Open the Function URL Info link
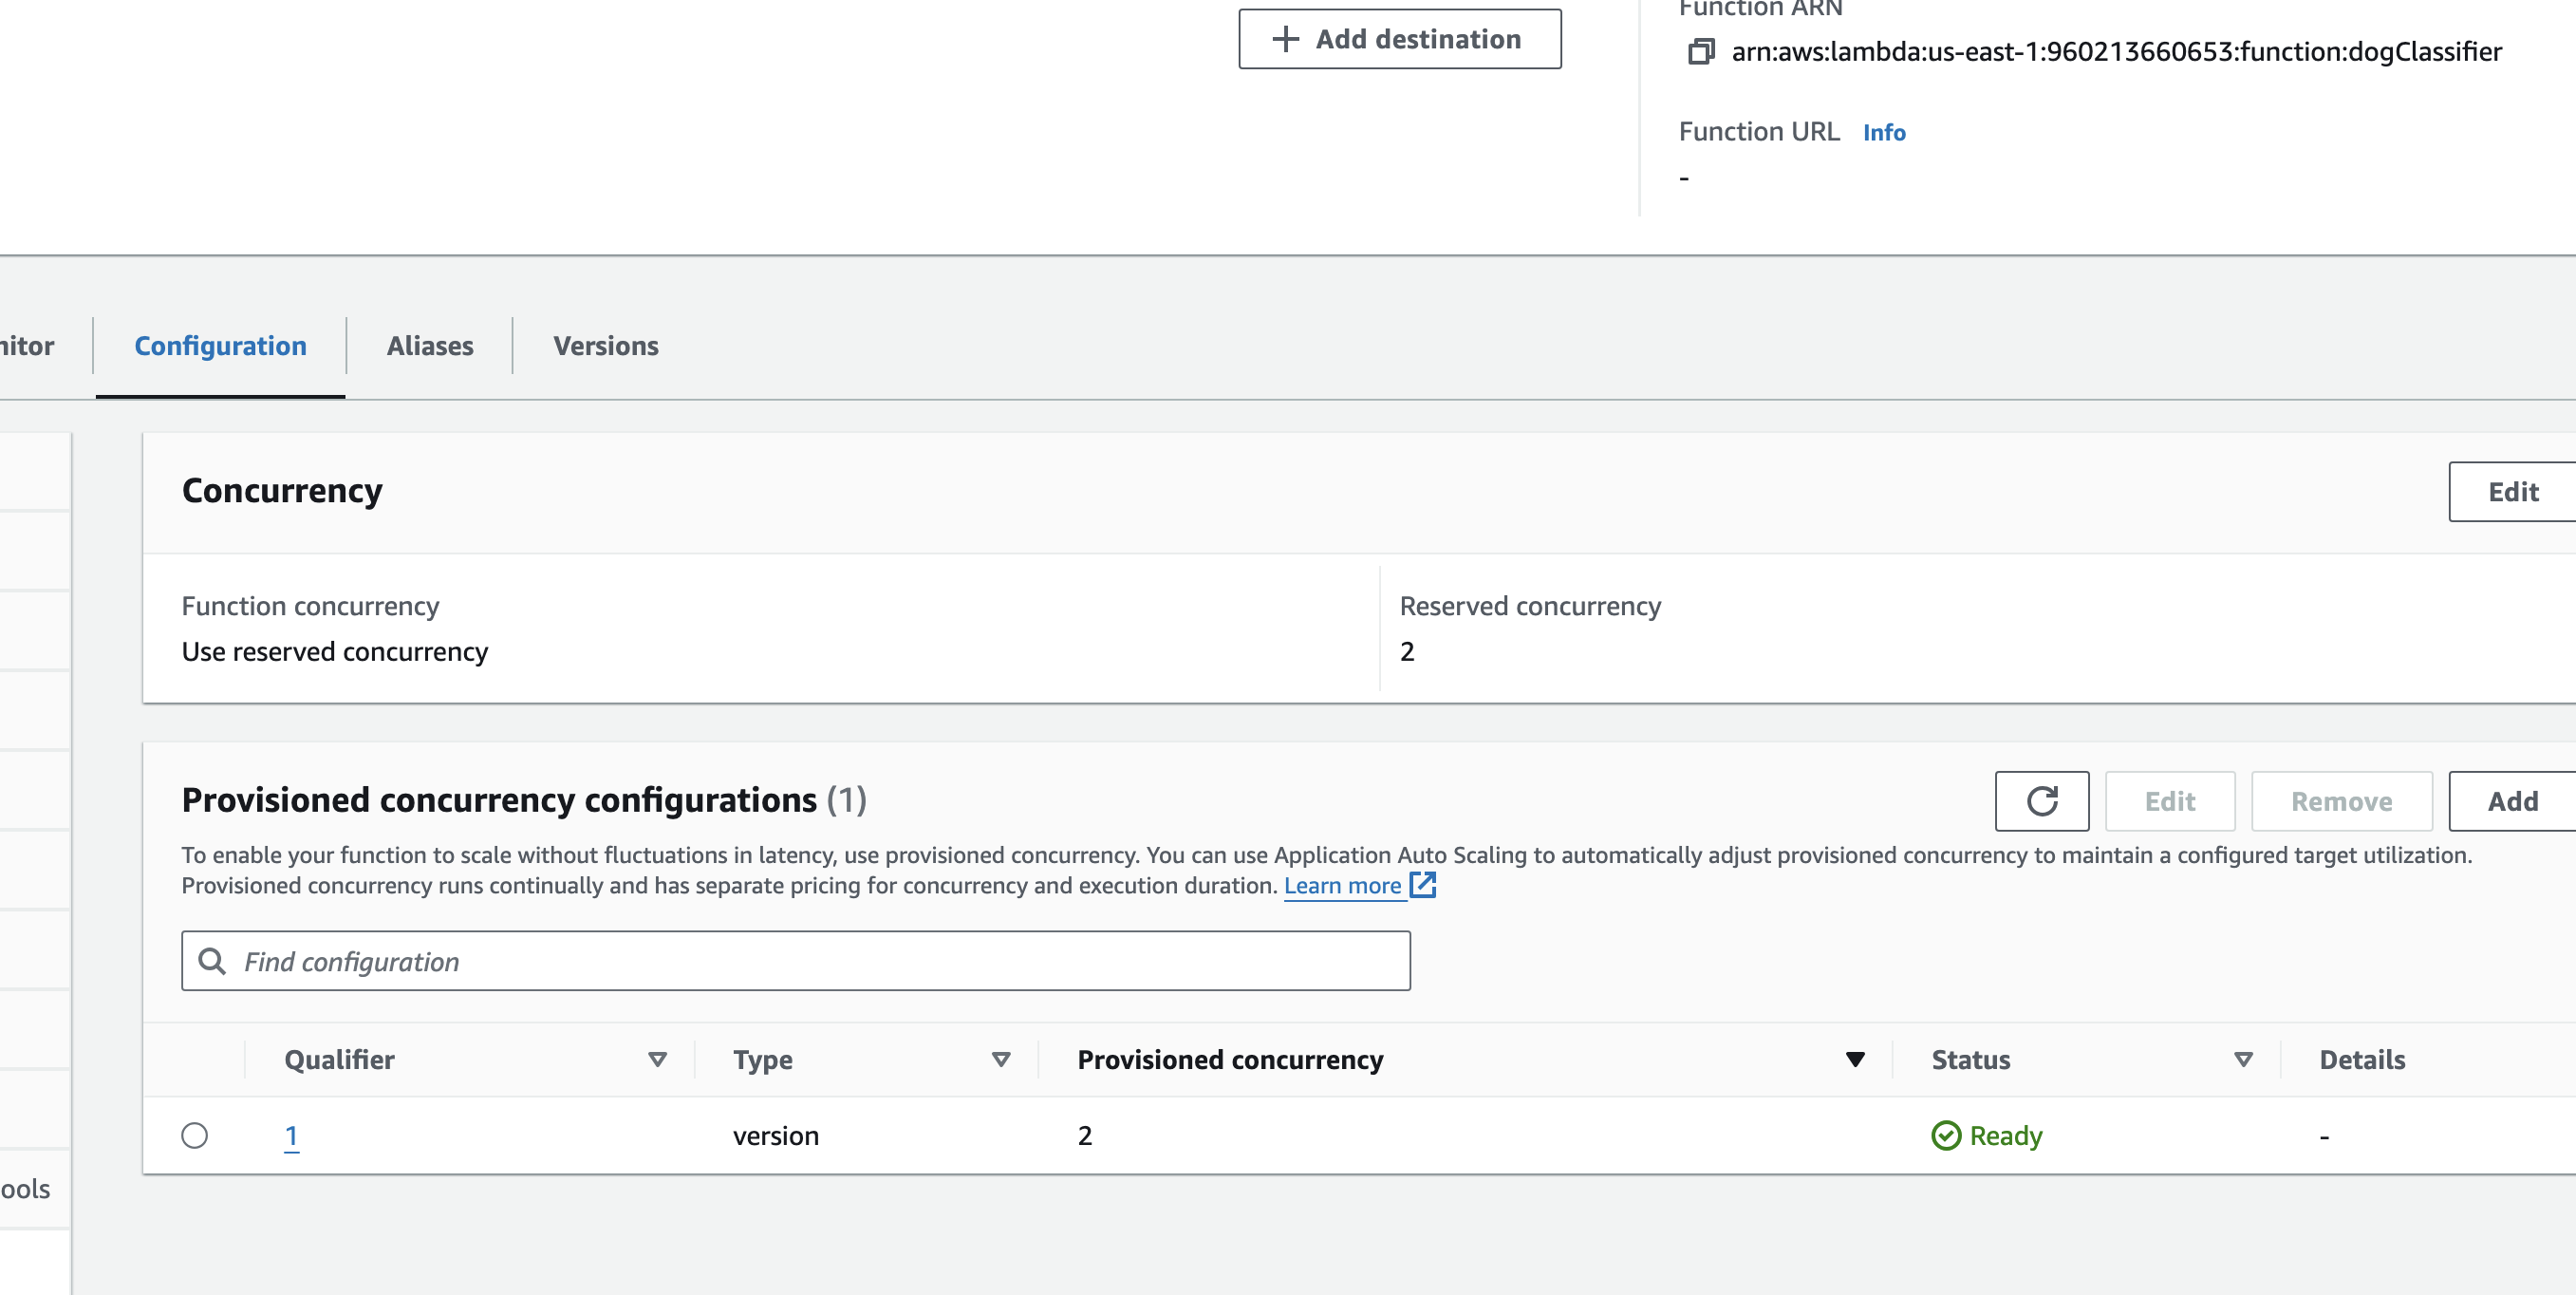The width and height of the screenshot is (2576, 1295). coord(1884,133)
